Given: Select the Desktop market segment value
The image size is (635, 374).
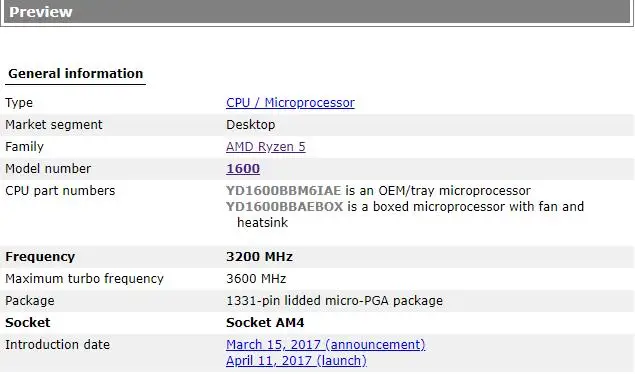Looking at the screenshot, I should 250,125.
